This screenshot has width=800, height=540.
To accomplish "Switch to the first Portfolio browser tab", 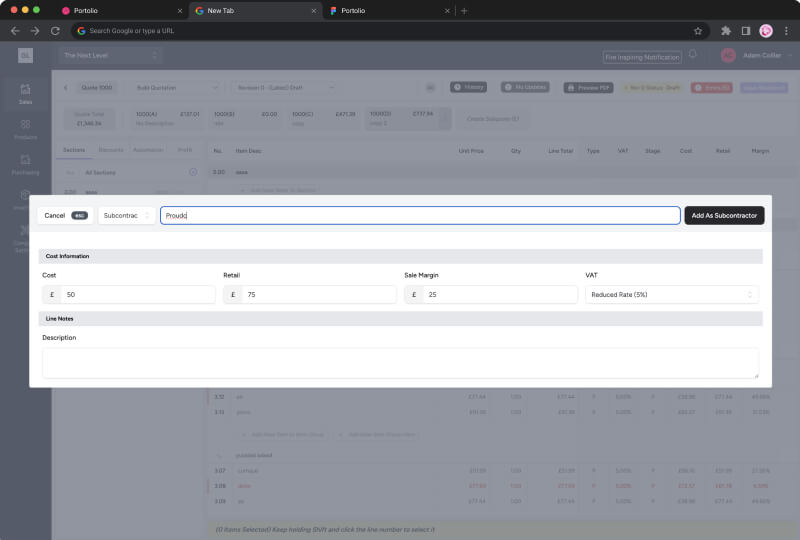I will tap(120, 10).
